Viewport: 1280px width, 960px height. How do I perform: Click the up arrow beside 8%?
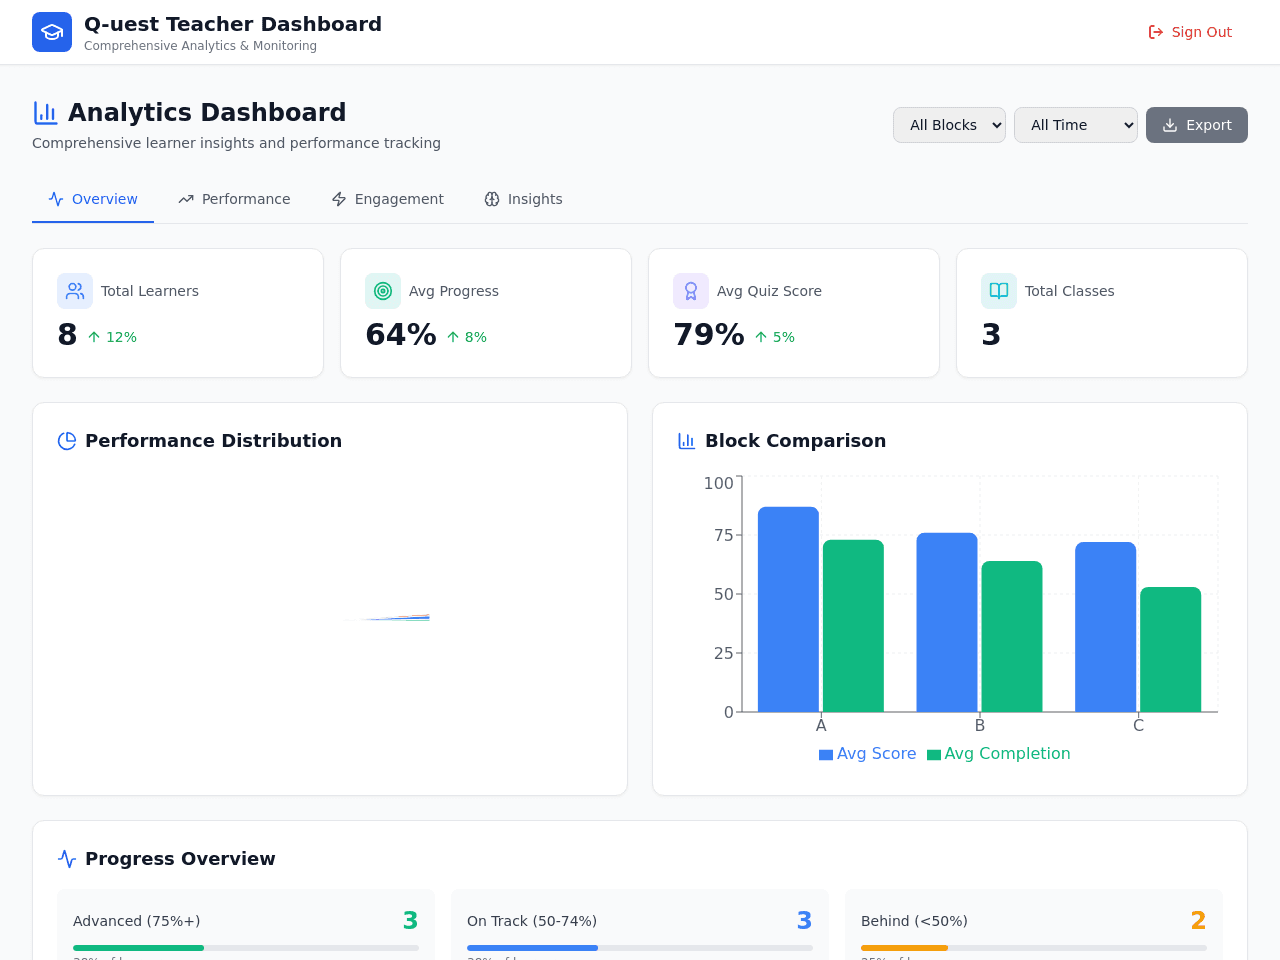[453, 337]
